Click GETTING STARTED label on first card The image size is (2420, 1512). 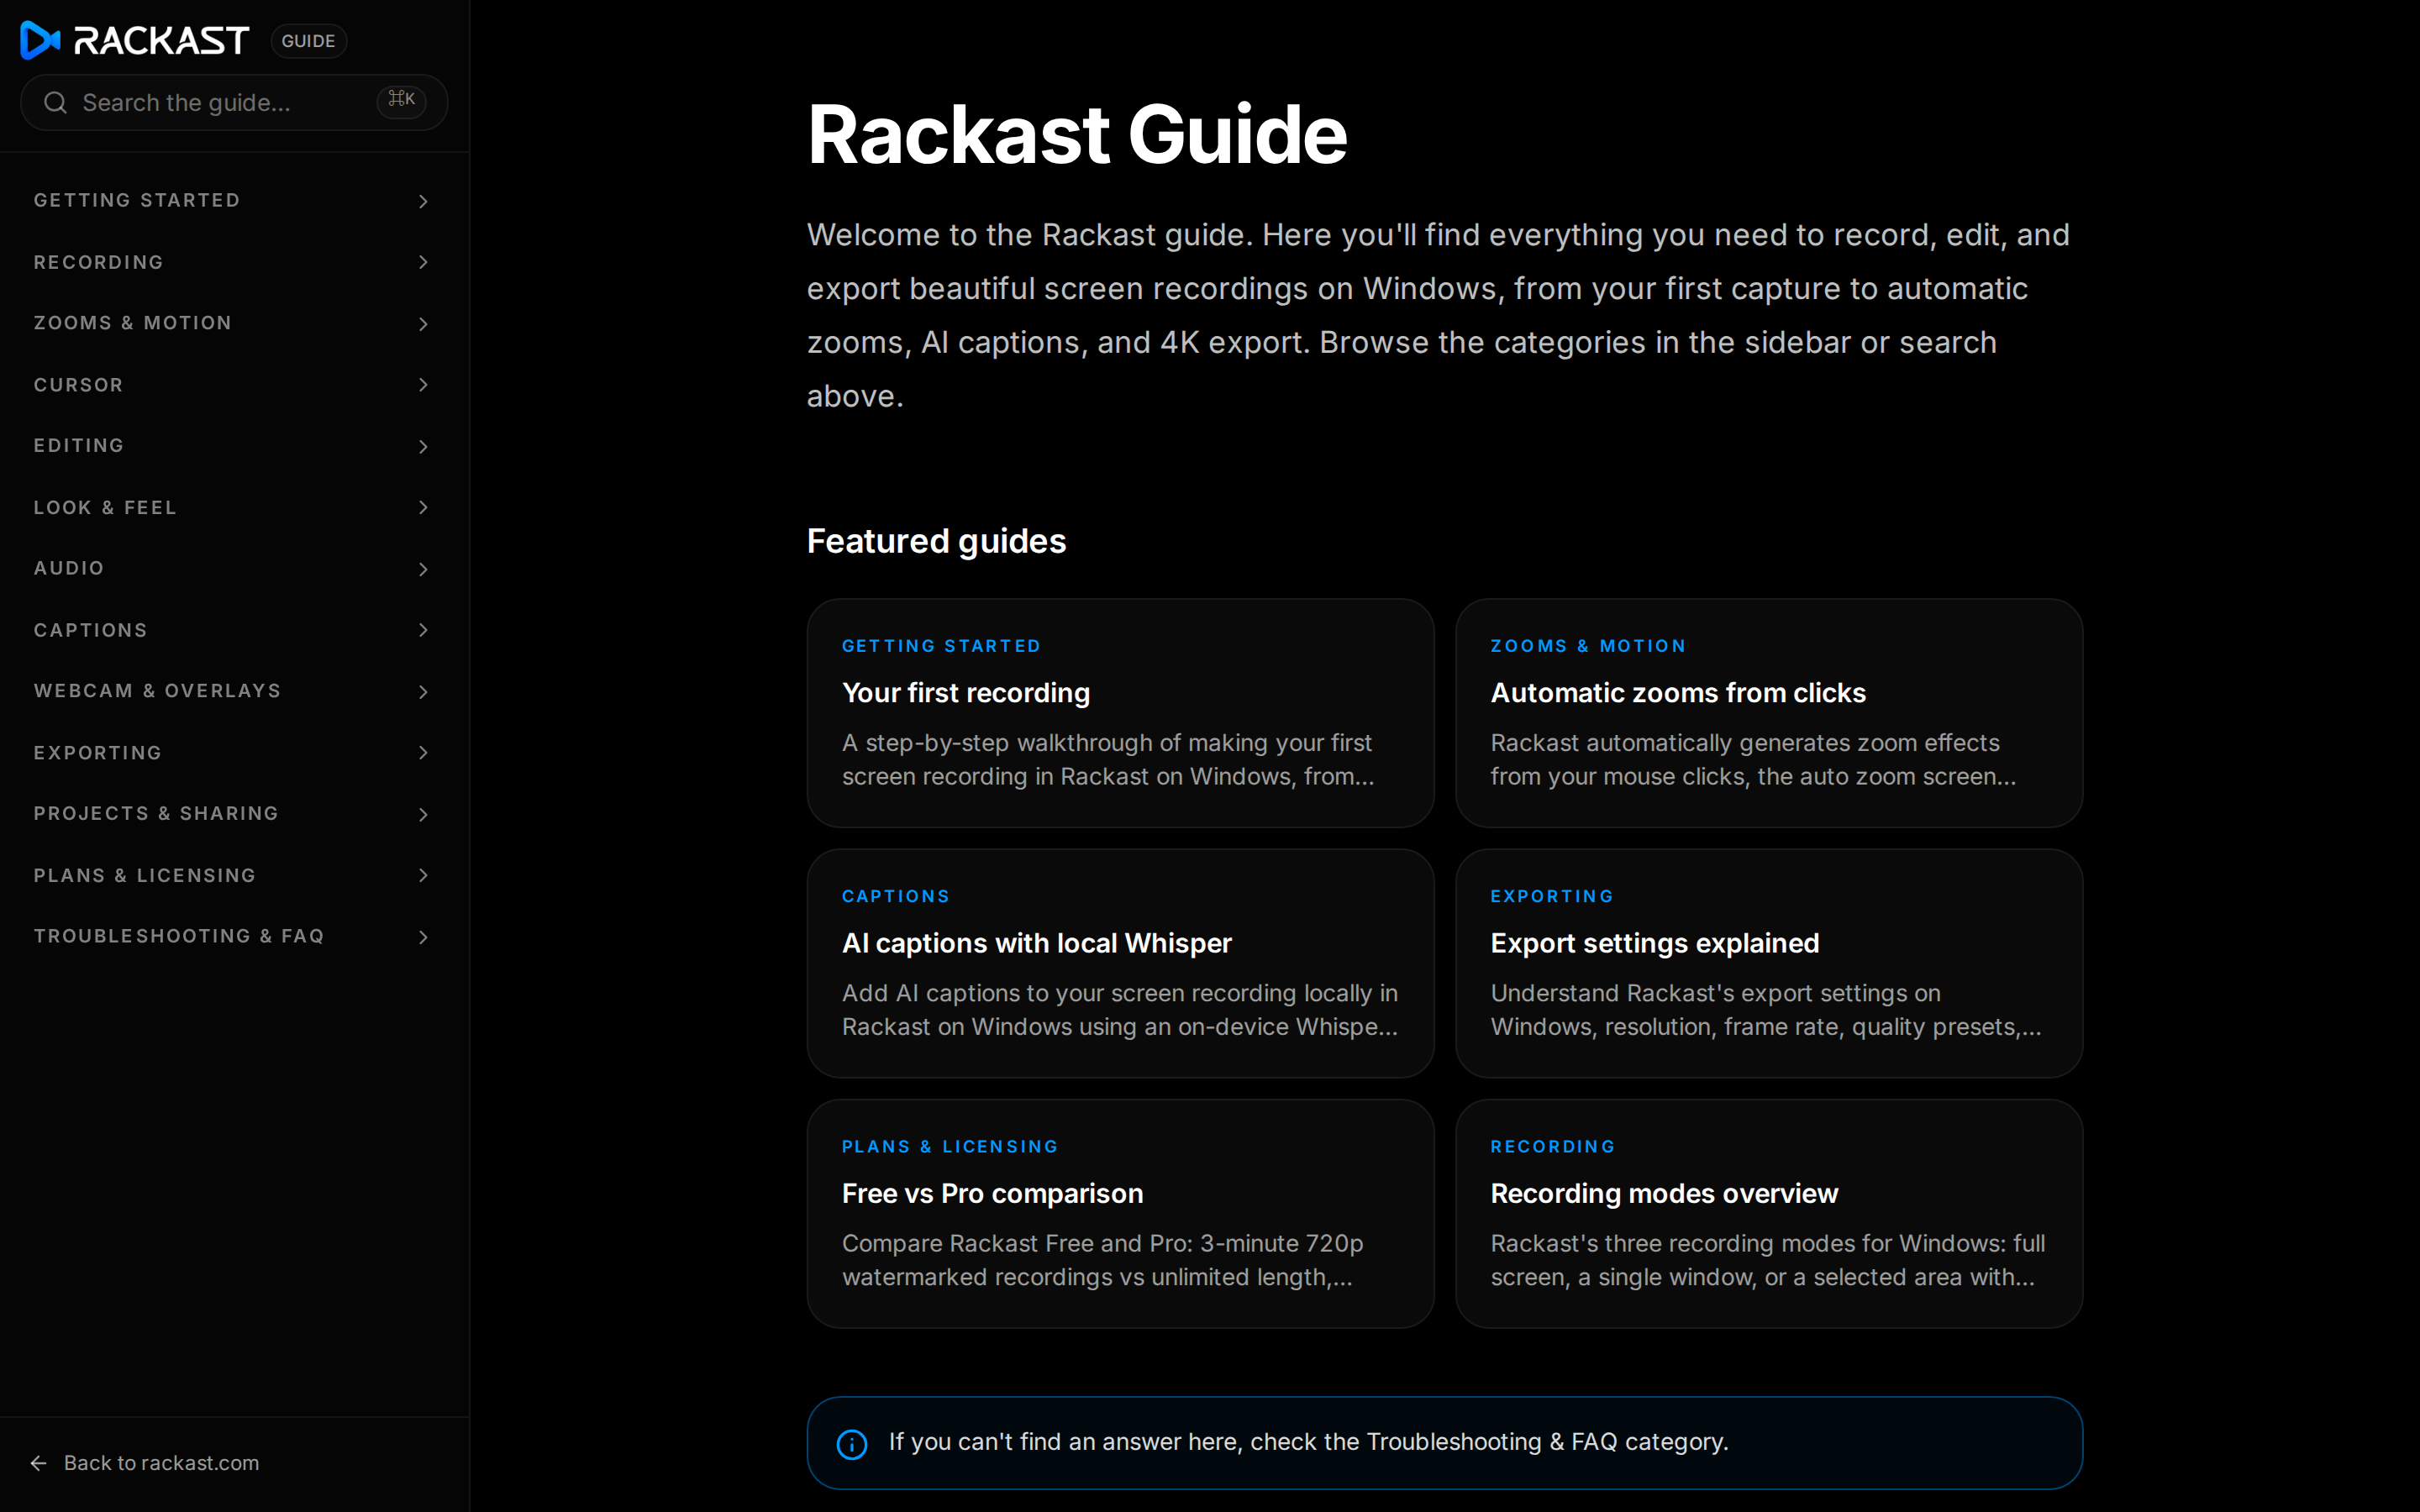(941, 646)
